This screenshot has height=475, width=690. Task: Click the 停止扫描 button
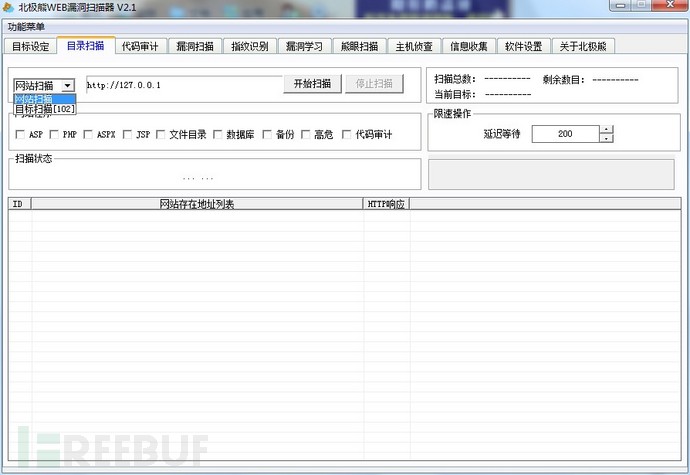pos(374,84)
